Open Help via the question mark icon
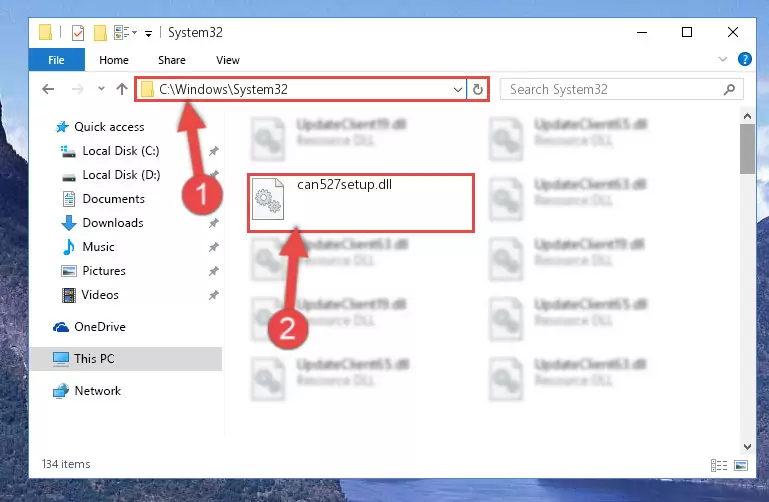The width and height of the screenshot is (769, 502). click(x=744, y=59)
